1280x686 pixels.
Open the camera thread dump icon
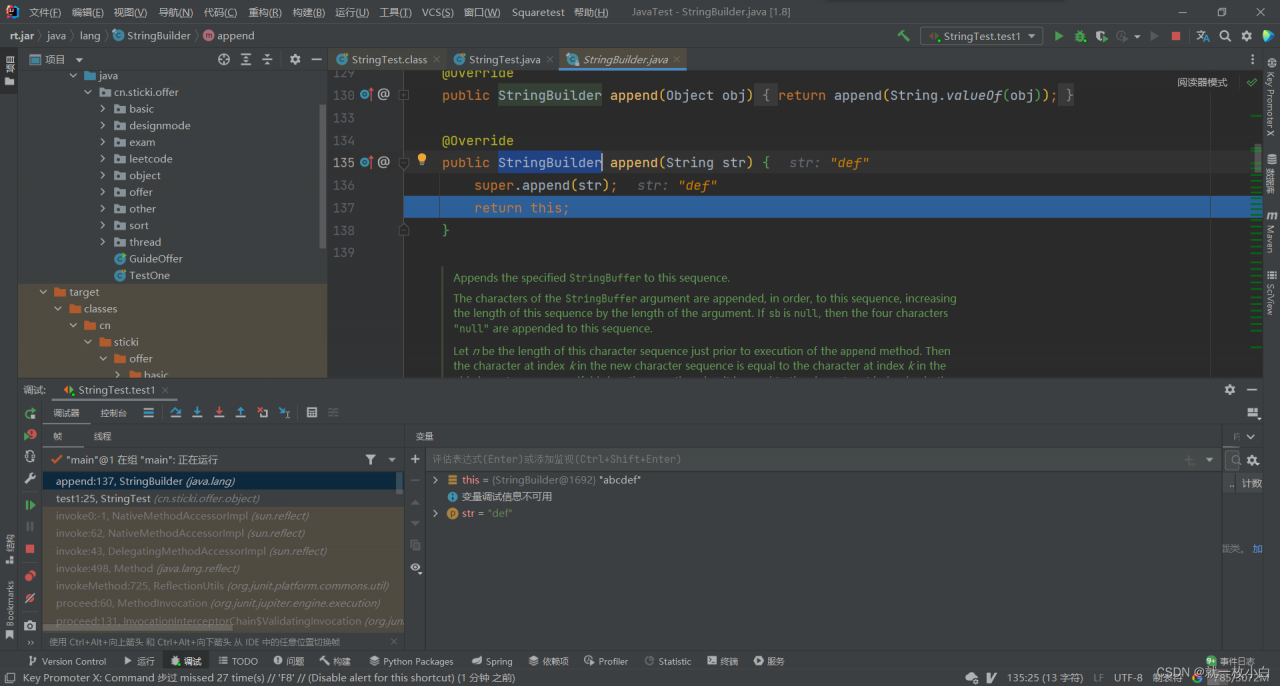pos(30,625)
